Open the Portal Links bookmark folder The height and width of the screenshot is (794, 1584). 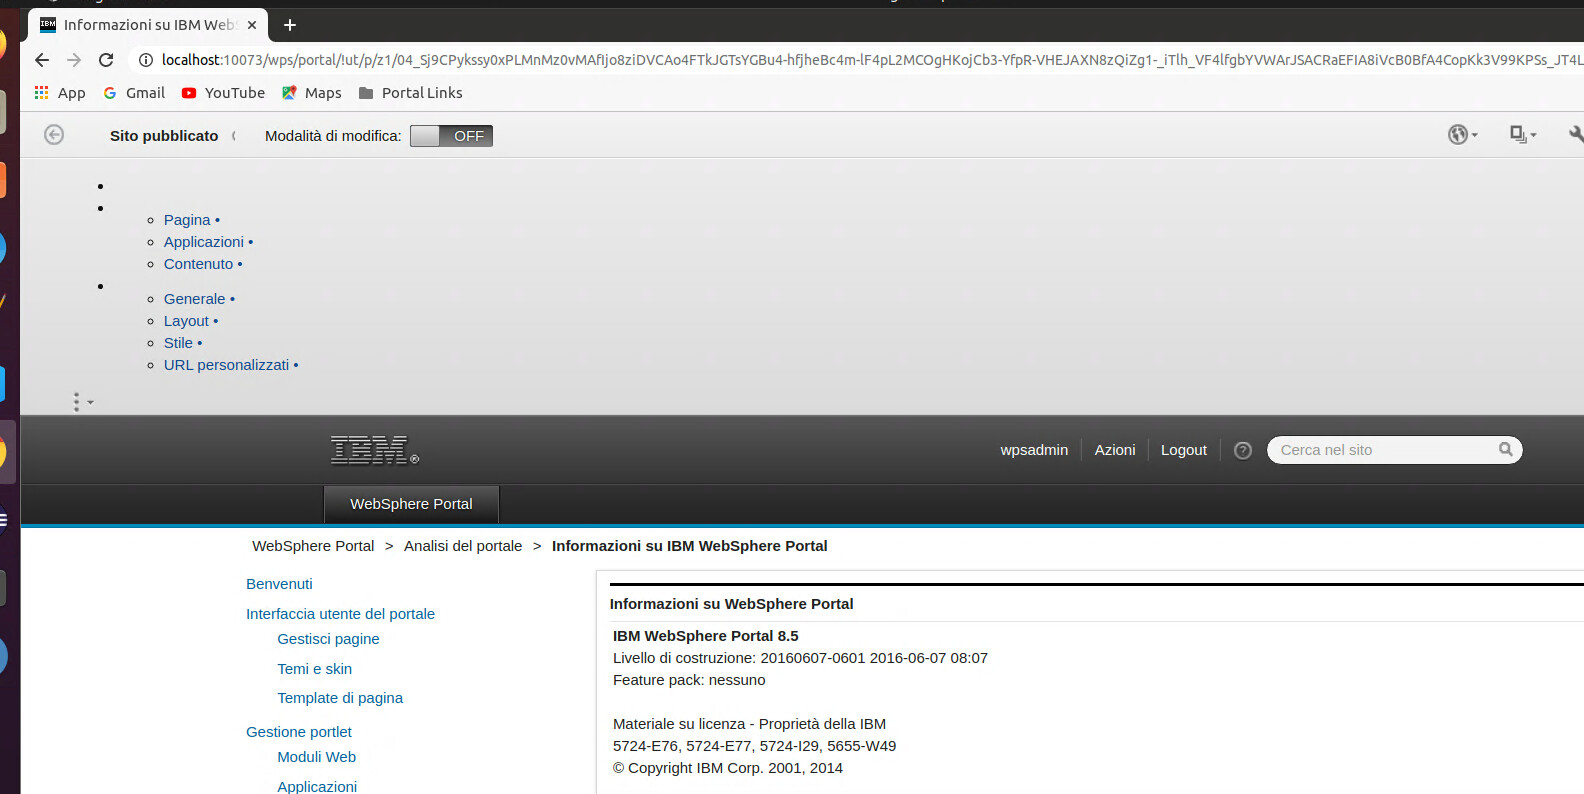[x=410, y=93]
